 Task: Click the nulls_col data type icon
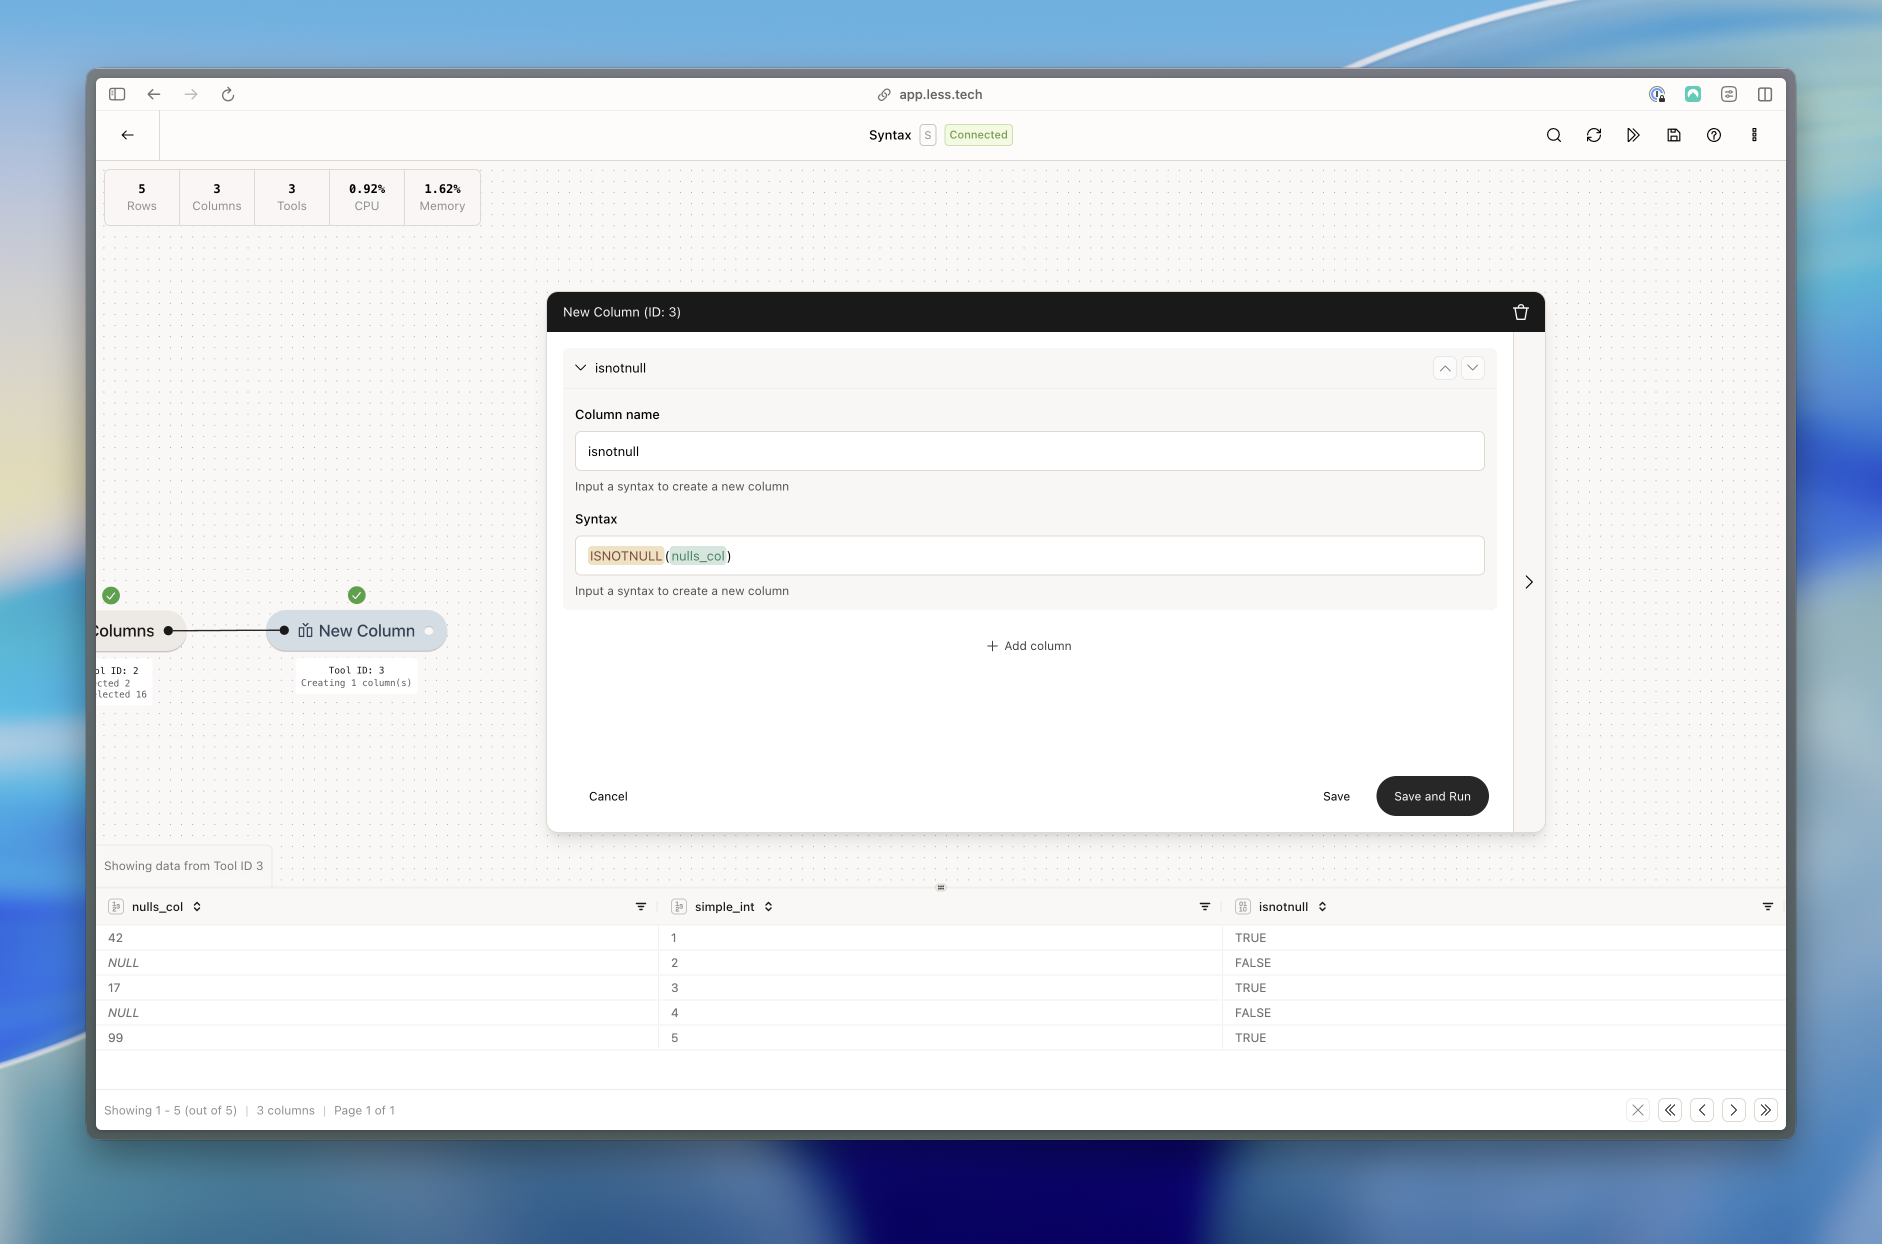116,907
